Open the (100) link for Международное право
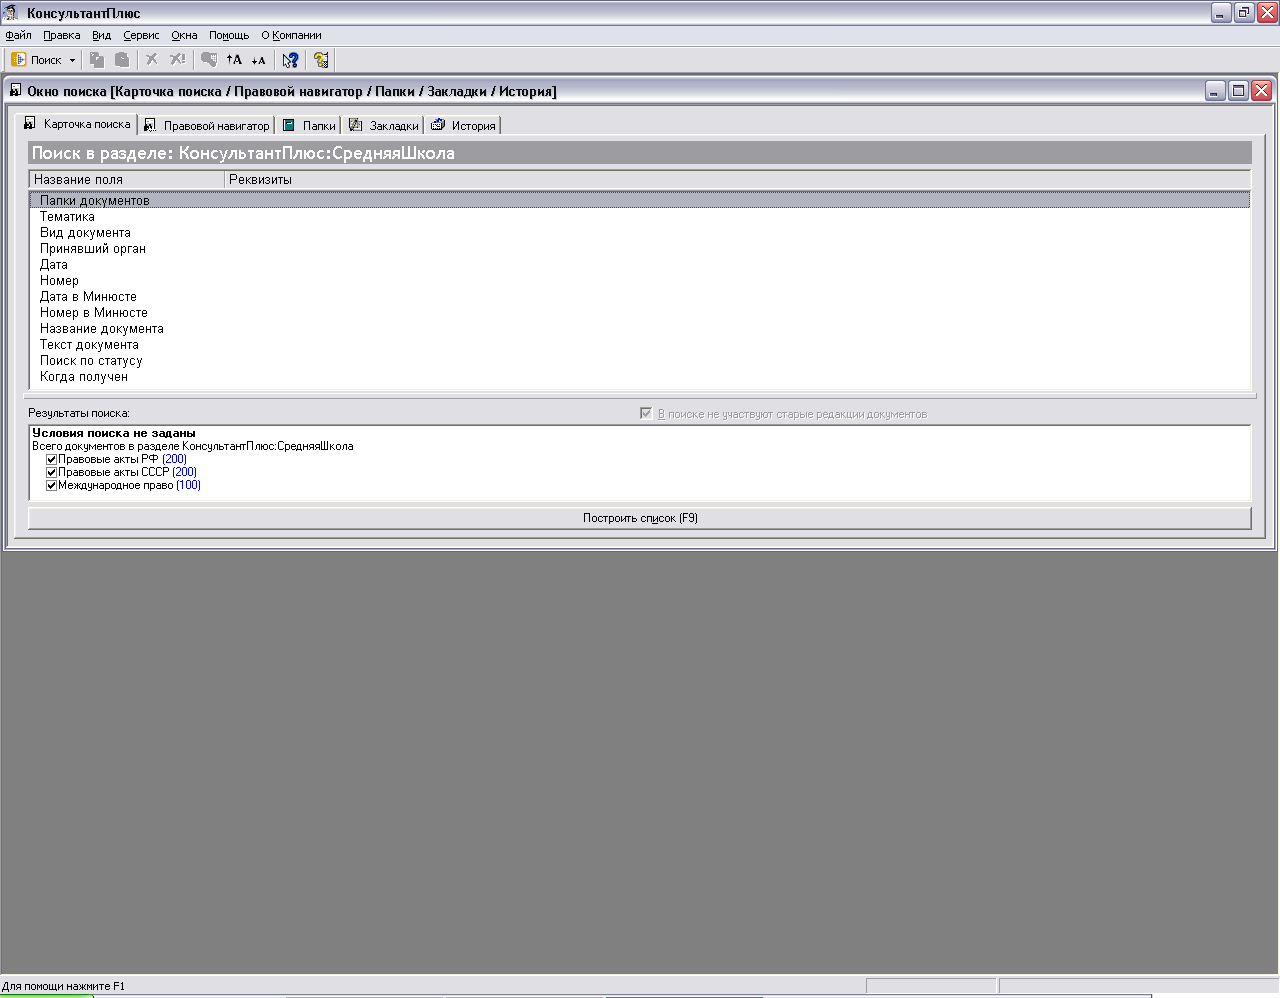The width and height of the screenshot is (1280, 998). [x=188, y=485]
